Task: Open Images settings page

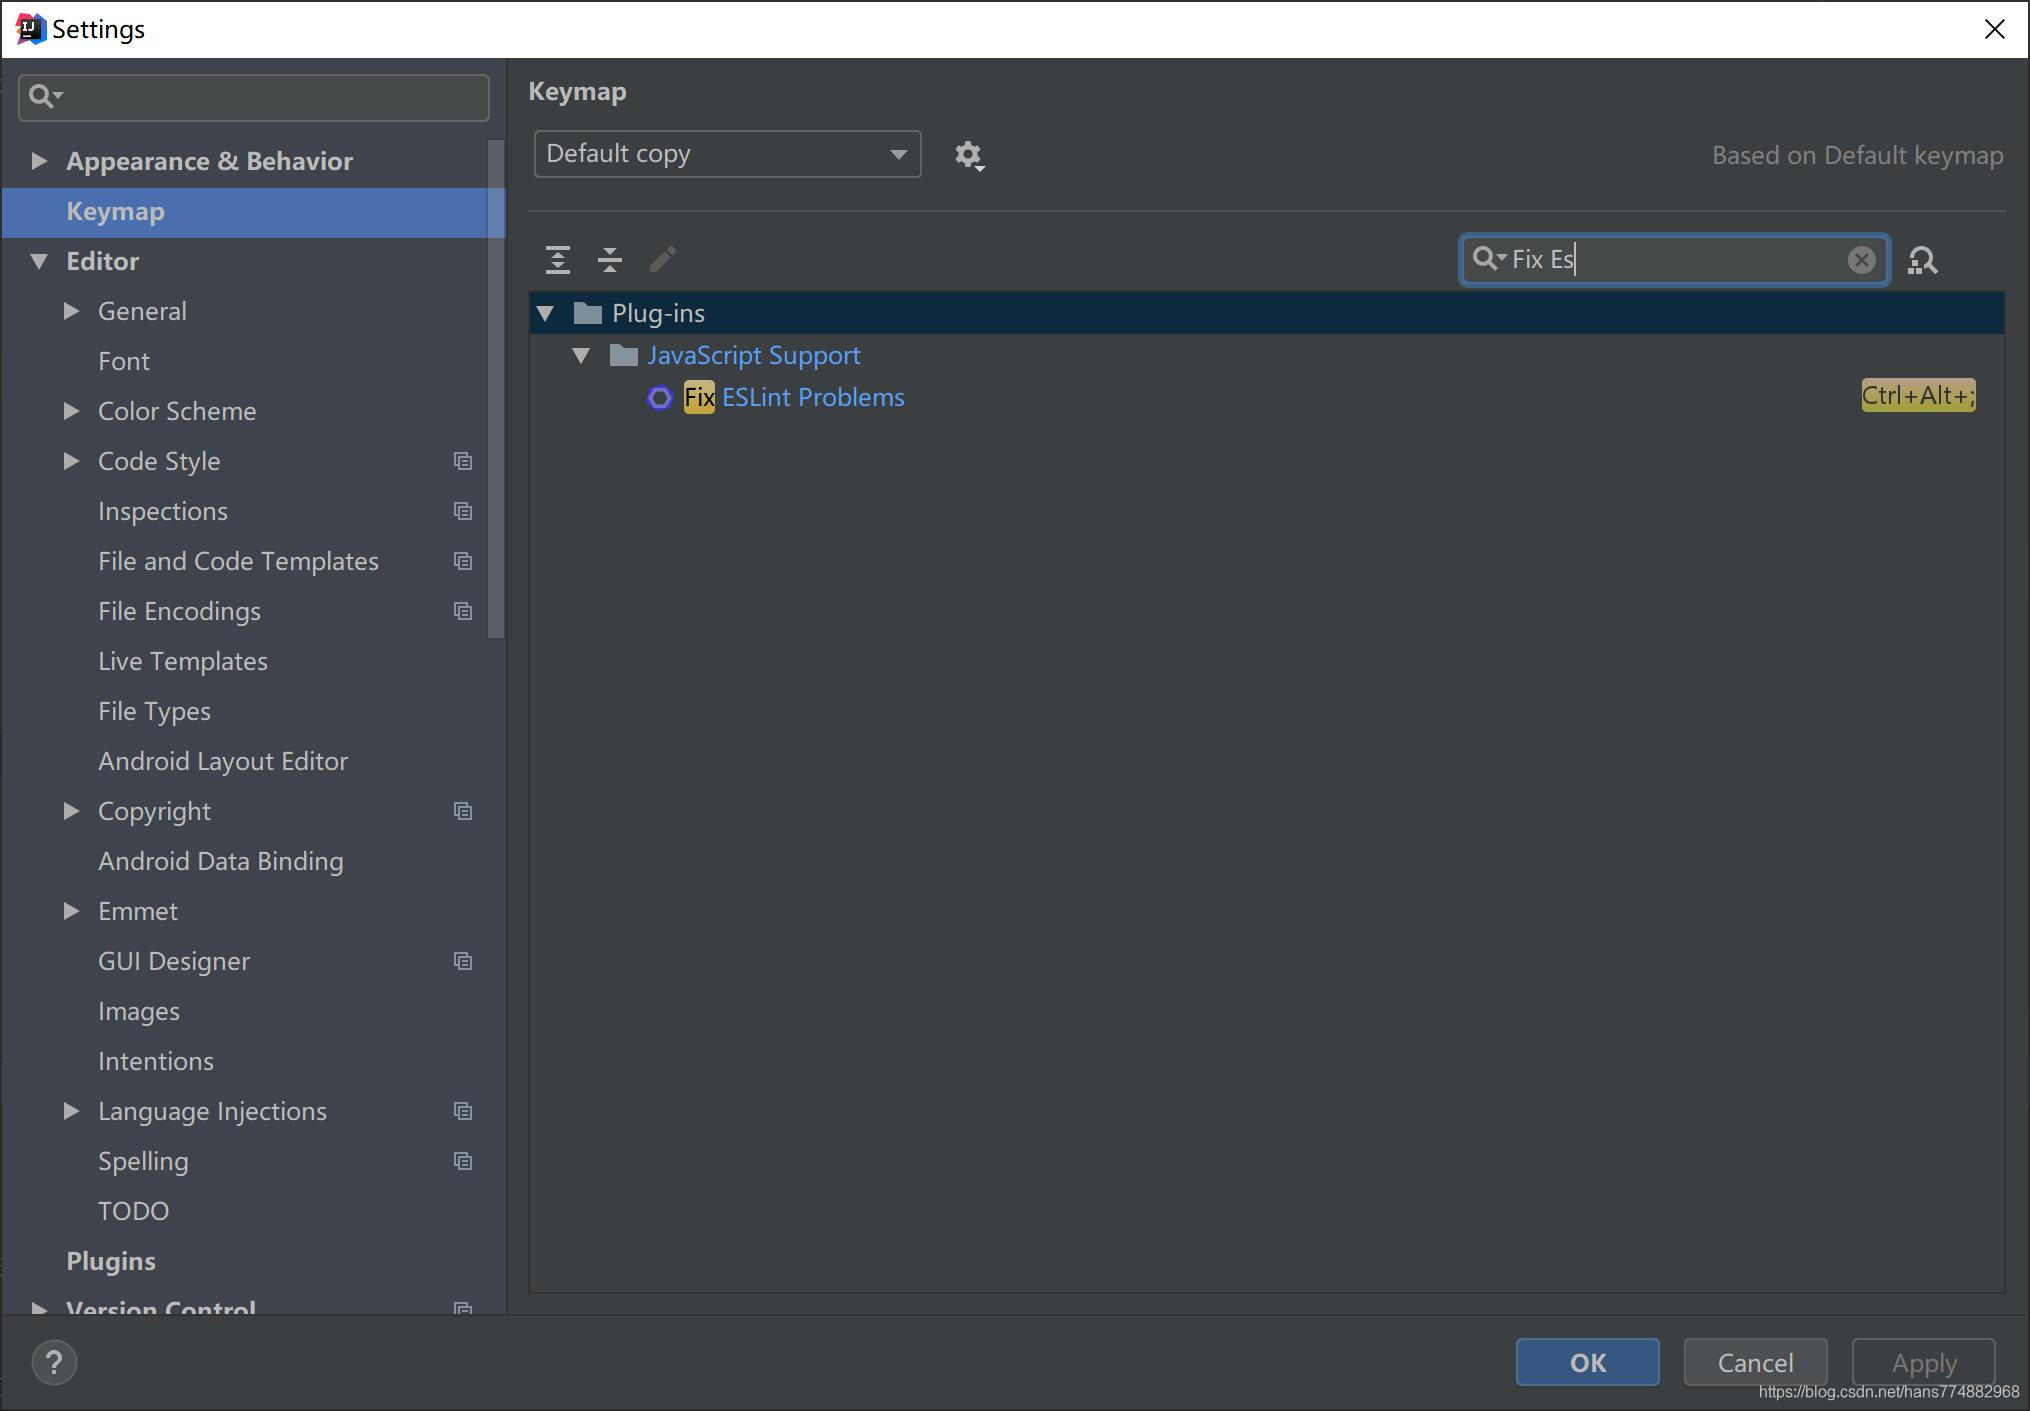Action: click(139, 1011)
